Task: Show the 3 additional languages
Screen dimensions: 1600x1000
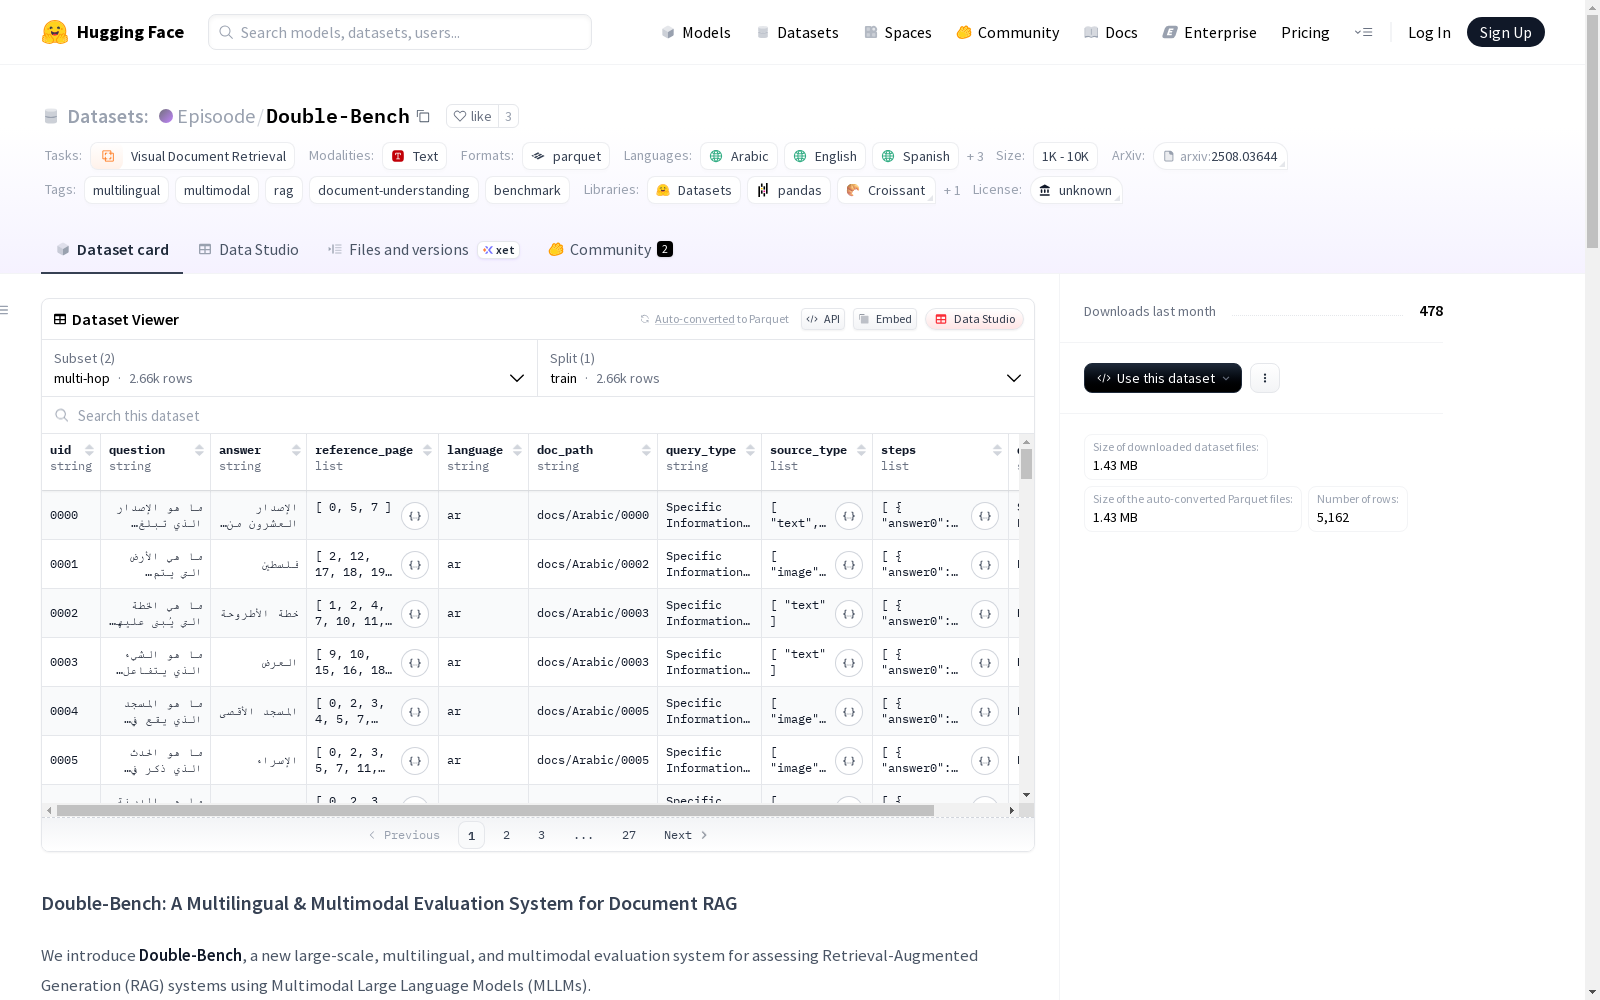Action: [975, 156]
